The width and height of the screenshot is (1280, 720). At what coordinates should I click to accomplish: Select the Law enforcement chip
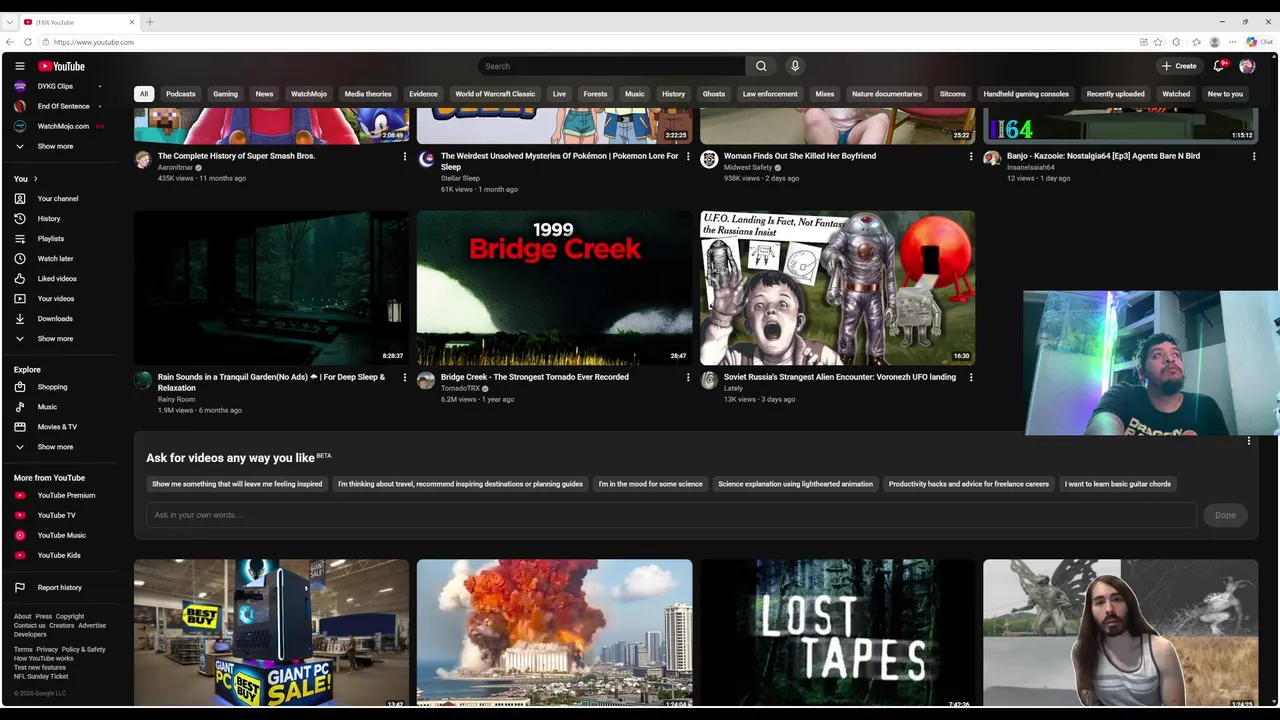770,94
